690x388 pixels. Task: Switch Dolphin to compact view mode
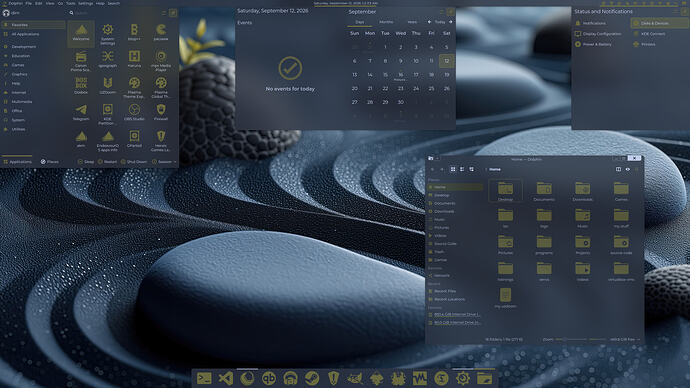[x=462, y=169]
